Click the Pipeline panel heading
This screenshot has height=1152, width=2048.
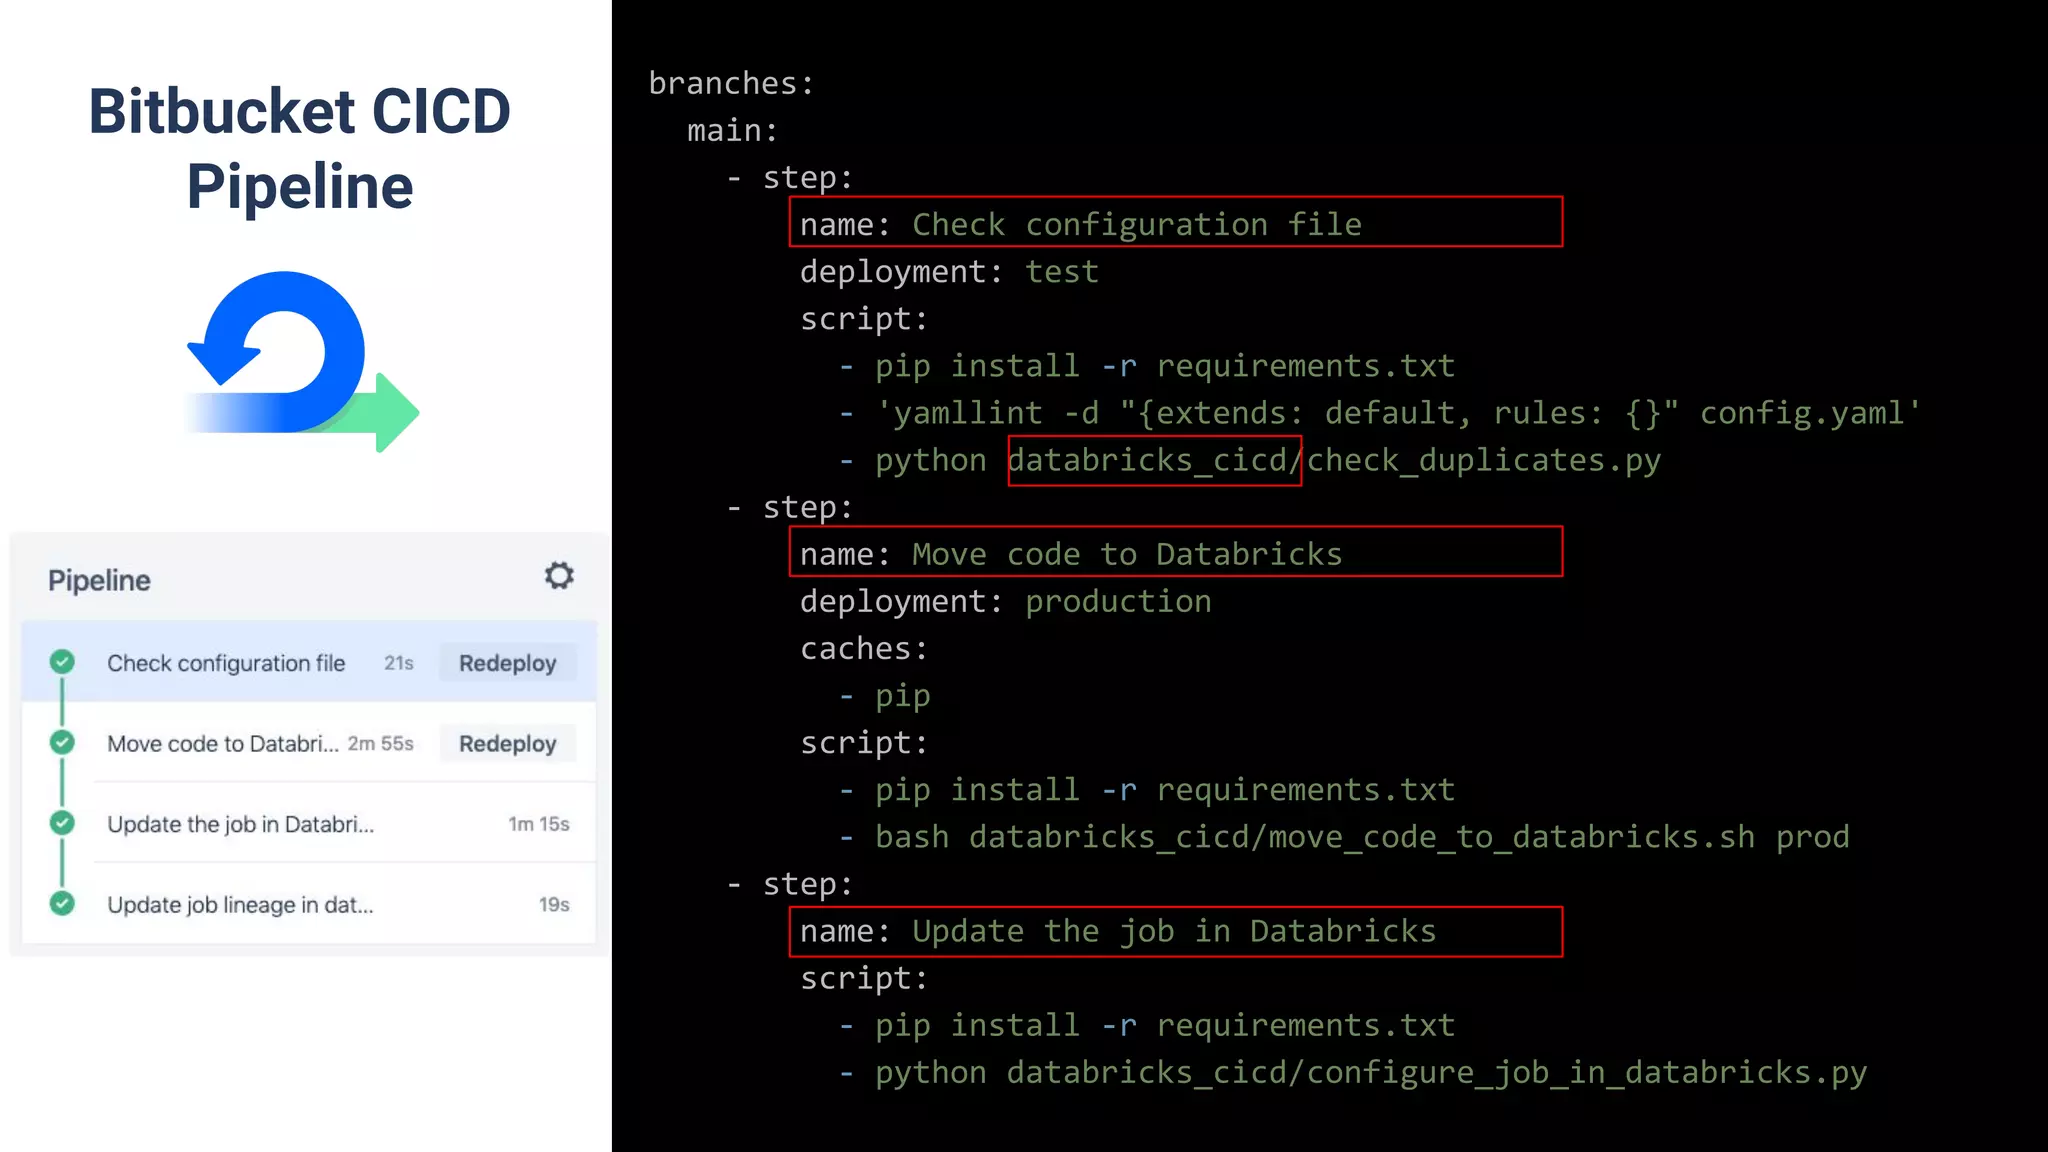(x=99, y=581)
